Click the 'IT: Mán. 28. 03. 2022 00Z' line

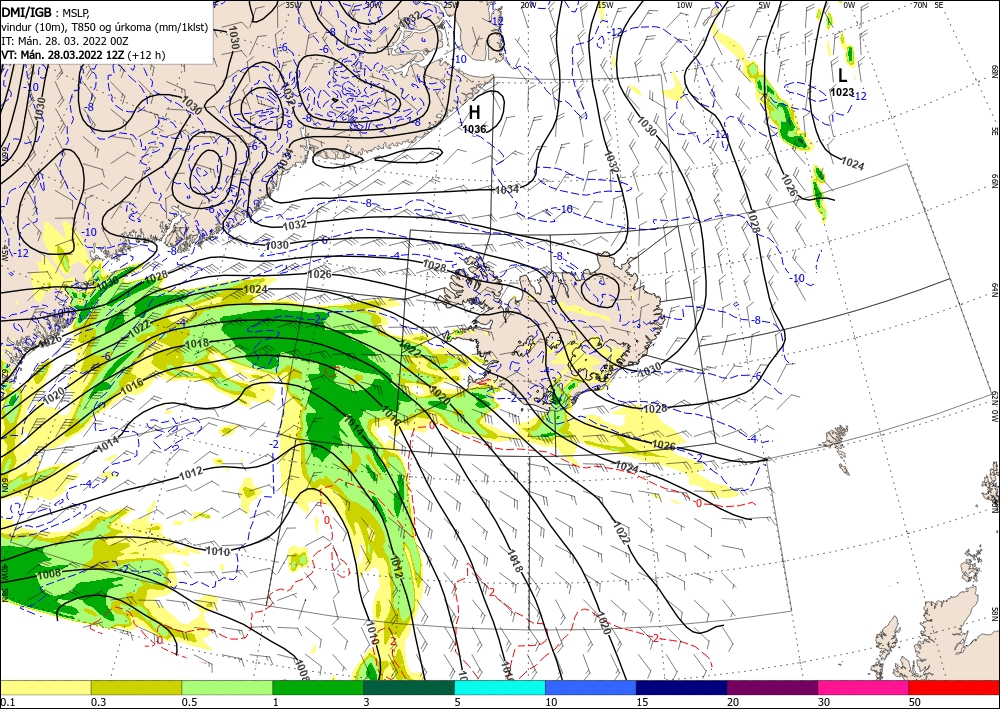coord(65,41)
